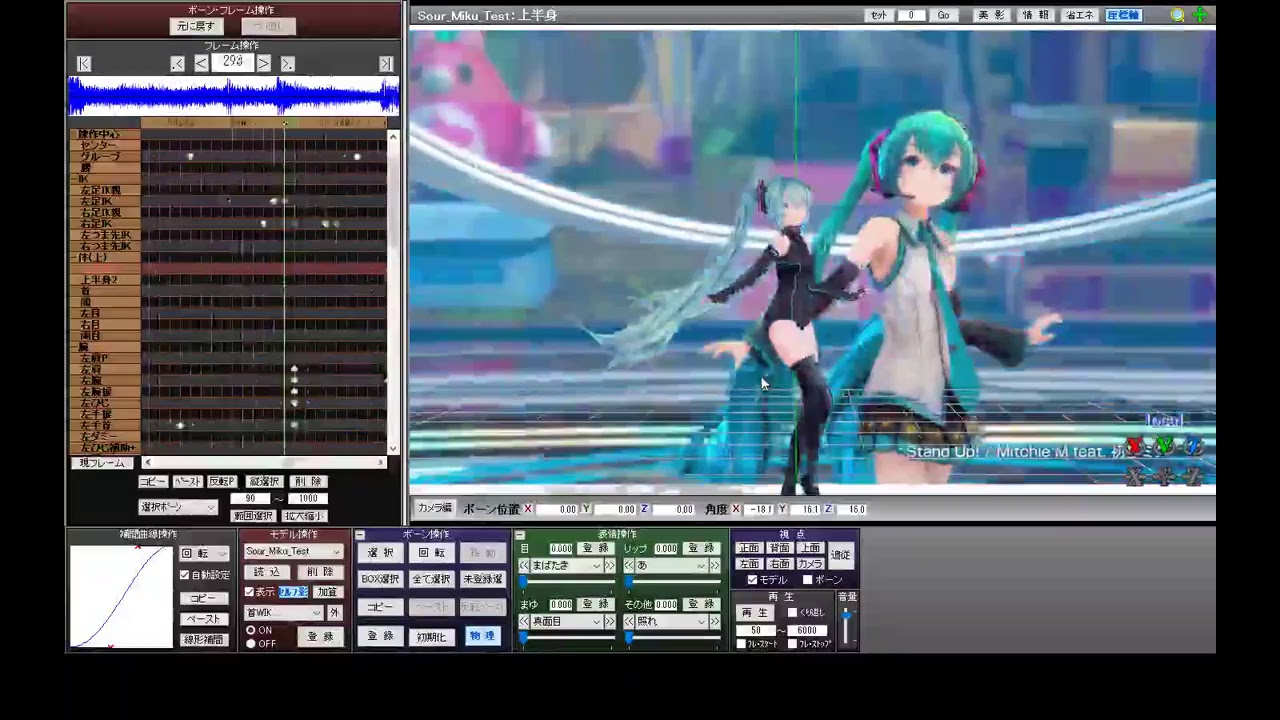Collapse the ボーン操作 panel with minus icon
The height and width of the screenshot is (720, 1280).
[360, 535]
